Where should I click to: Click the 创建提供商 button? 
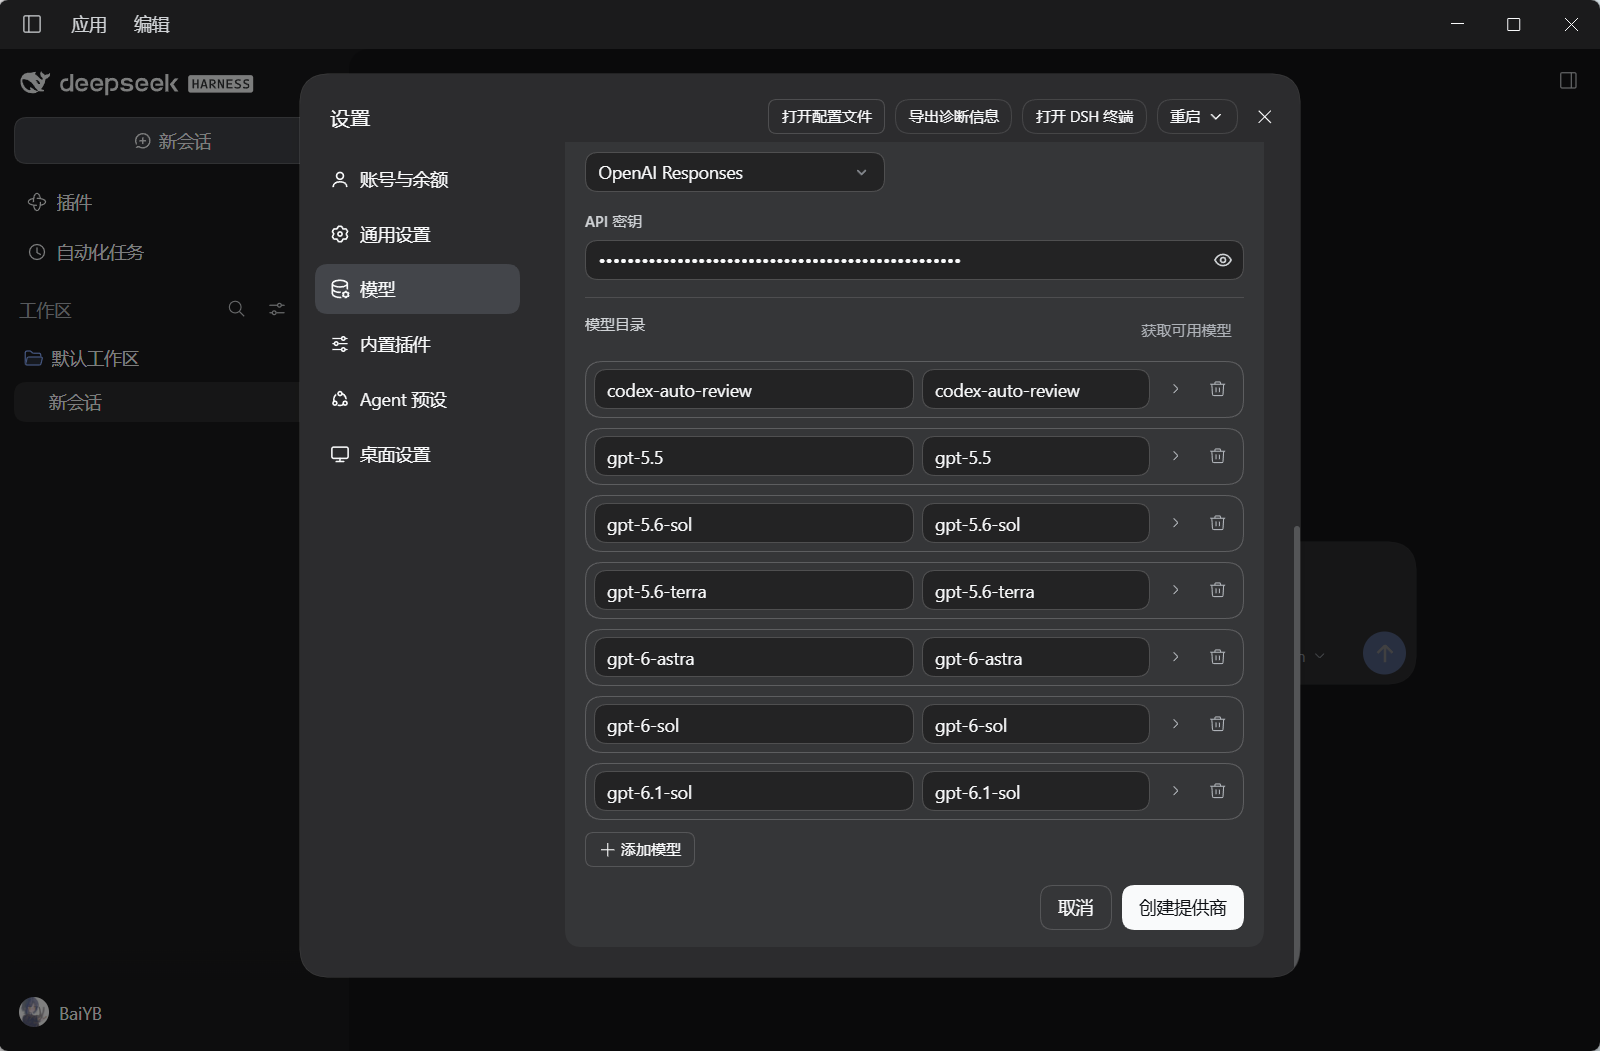tap(1182, 907)
